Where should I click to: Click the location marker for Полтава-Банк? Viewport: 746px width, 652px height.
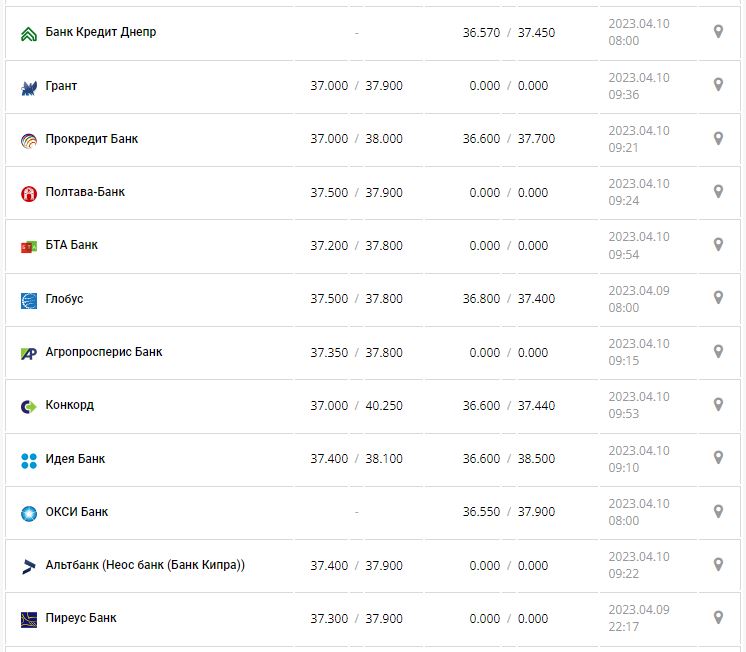[x=718, y=191]
